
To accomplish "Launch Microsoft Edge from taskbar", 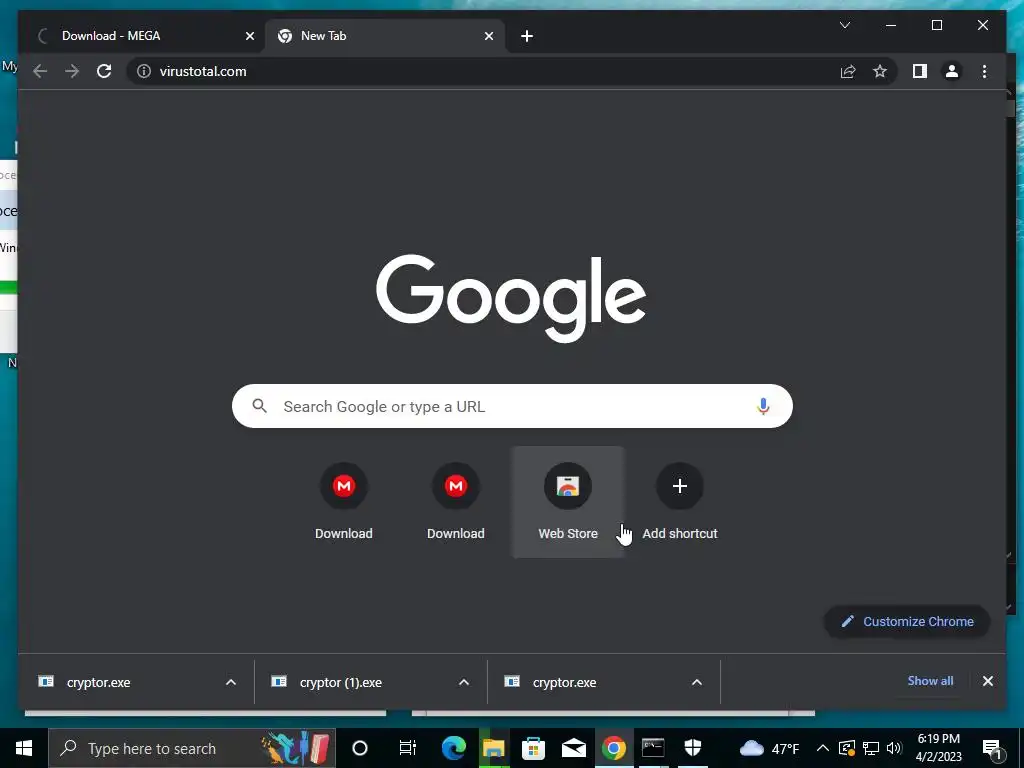I will click(453, 748).
